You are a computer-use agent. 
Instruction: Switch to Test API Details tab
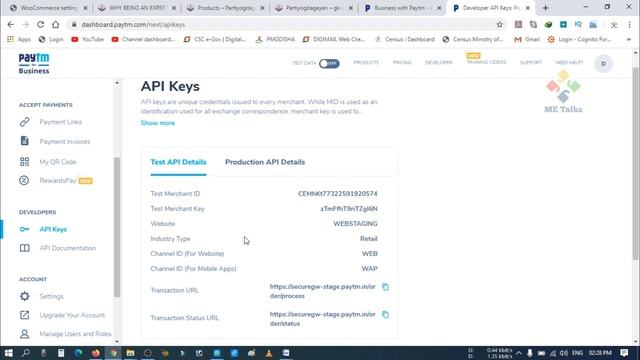pos(178,162)
